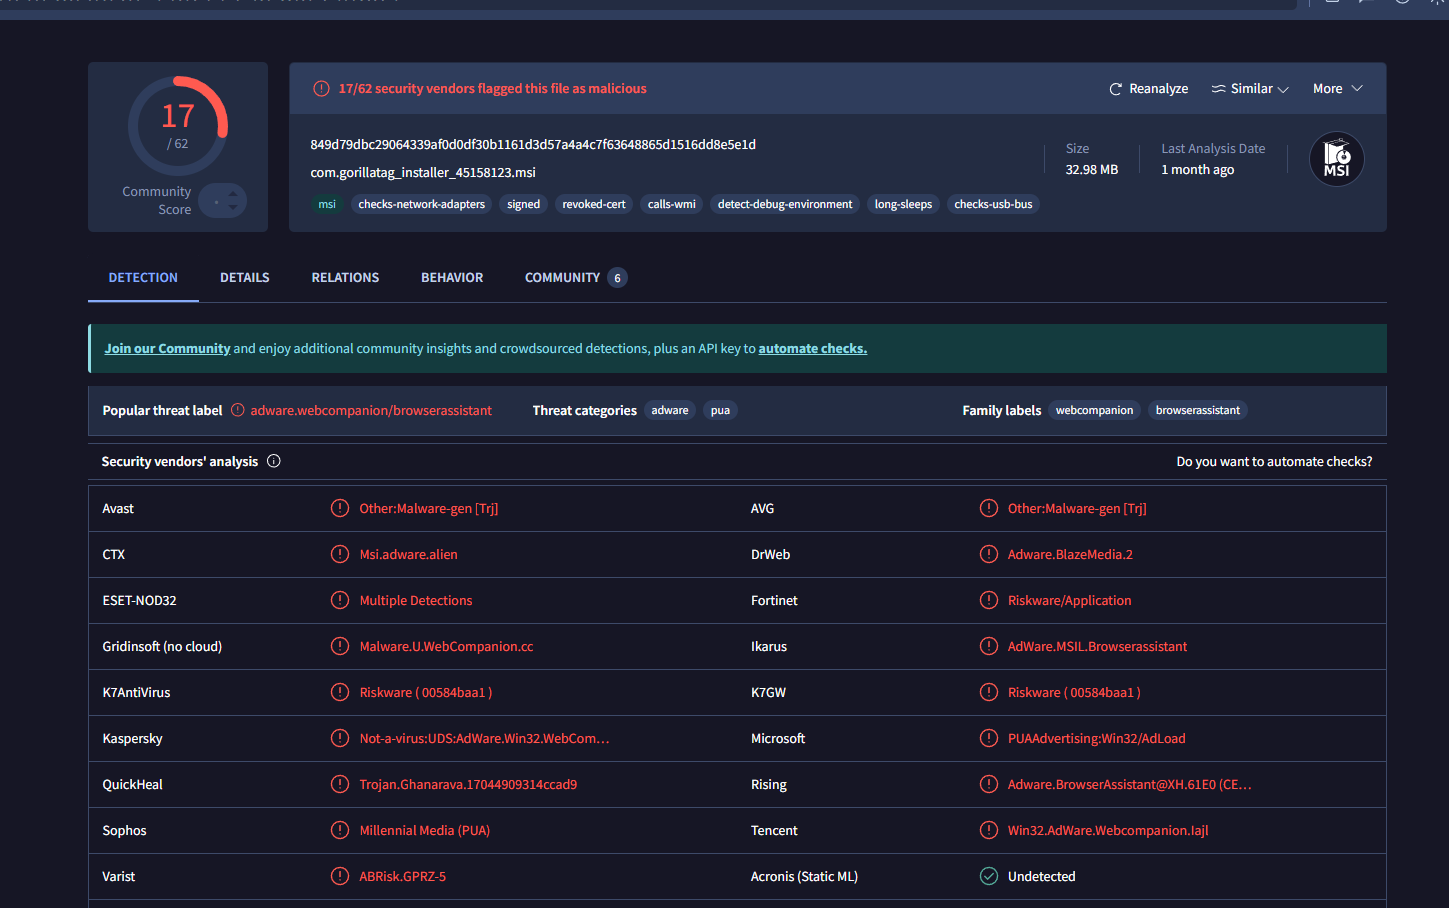The width and height of the screenshot is (1449, 908).
Task: Click the Community Score vote control
Action: pyautogui.click(x=222, y=201)
